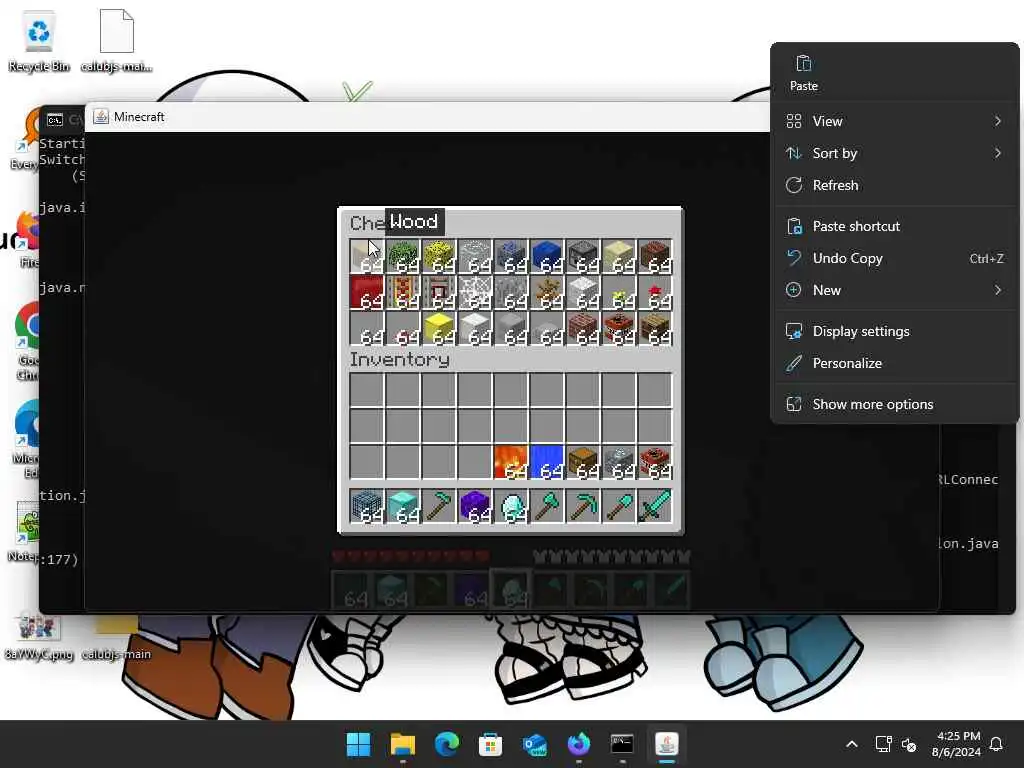Viewport: 1024px width, 768px height.
Task: Choose the diamond shovel in hotbar
Action: [x=618, y=507]
